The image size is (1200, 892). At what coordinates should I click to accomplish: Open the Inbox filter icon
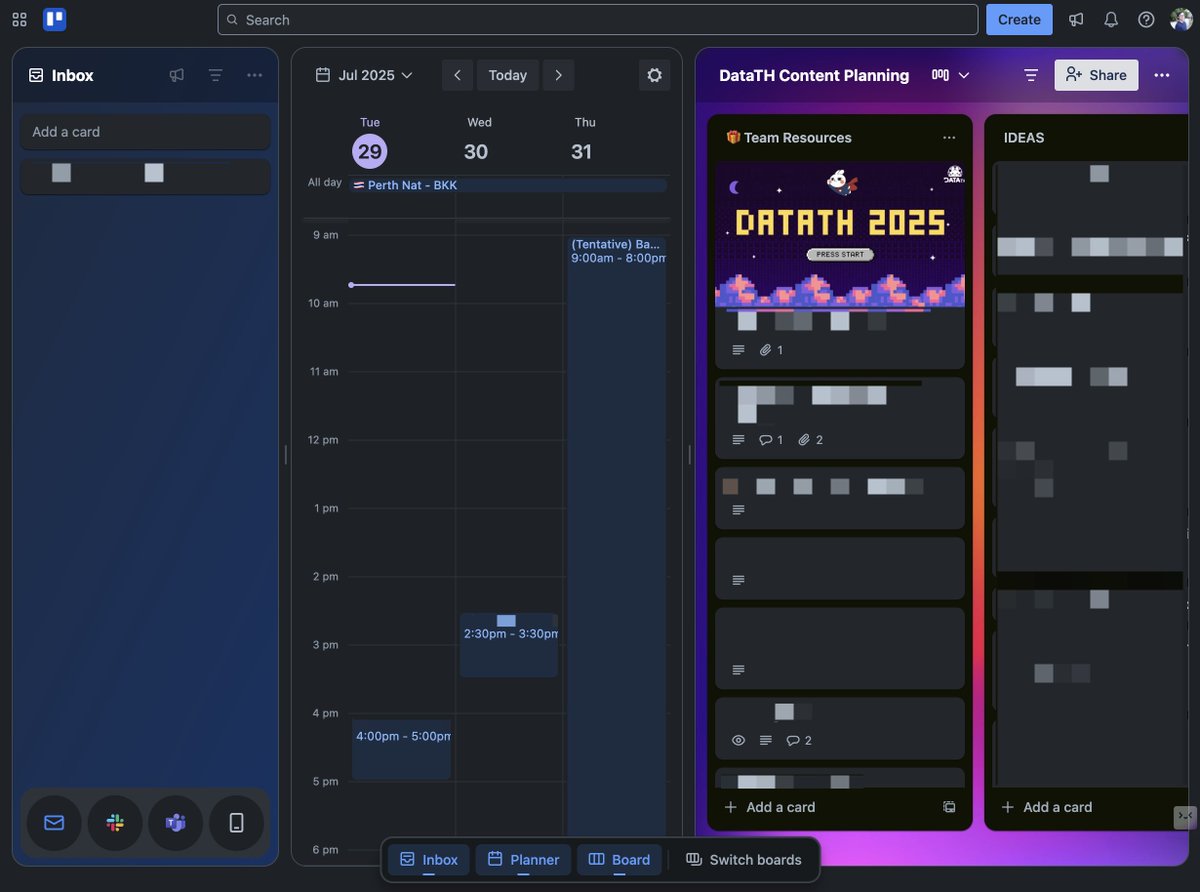[x=215, y=75]
